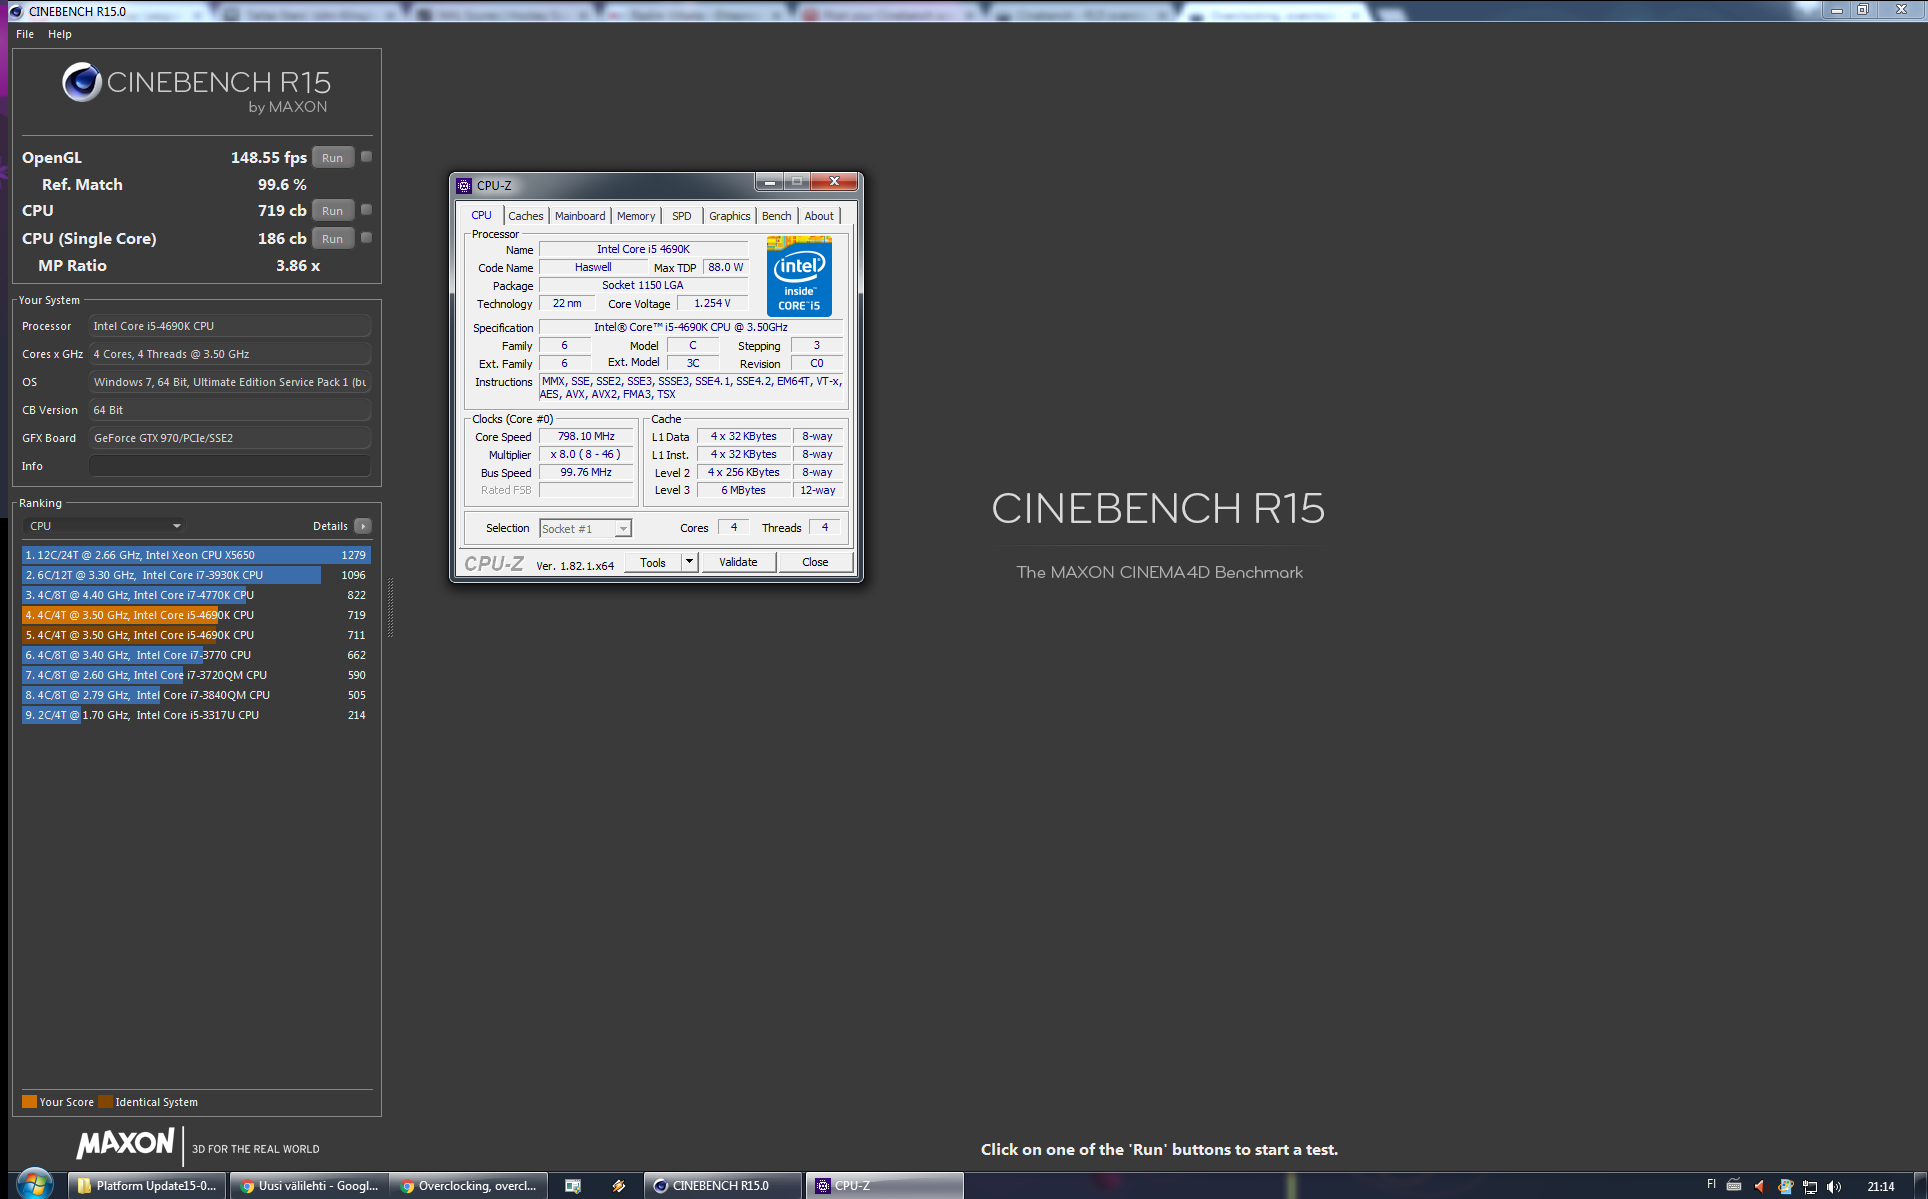Switch to the Caches tab in CPU-Z
This screenshot has height=1199, width=1928.
point(525,216)
